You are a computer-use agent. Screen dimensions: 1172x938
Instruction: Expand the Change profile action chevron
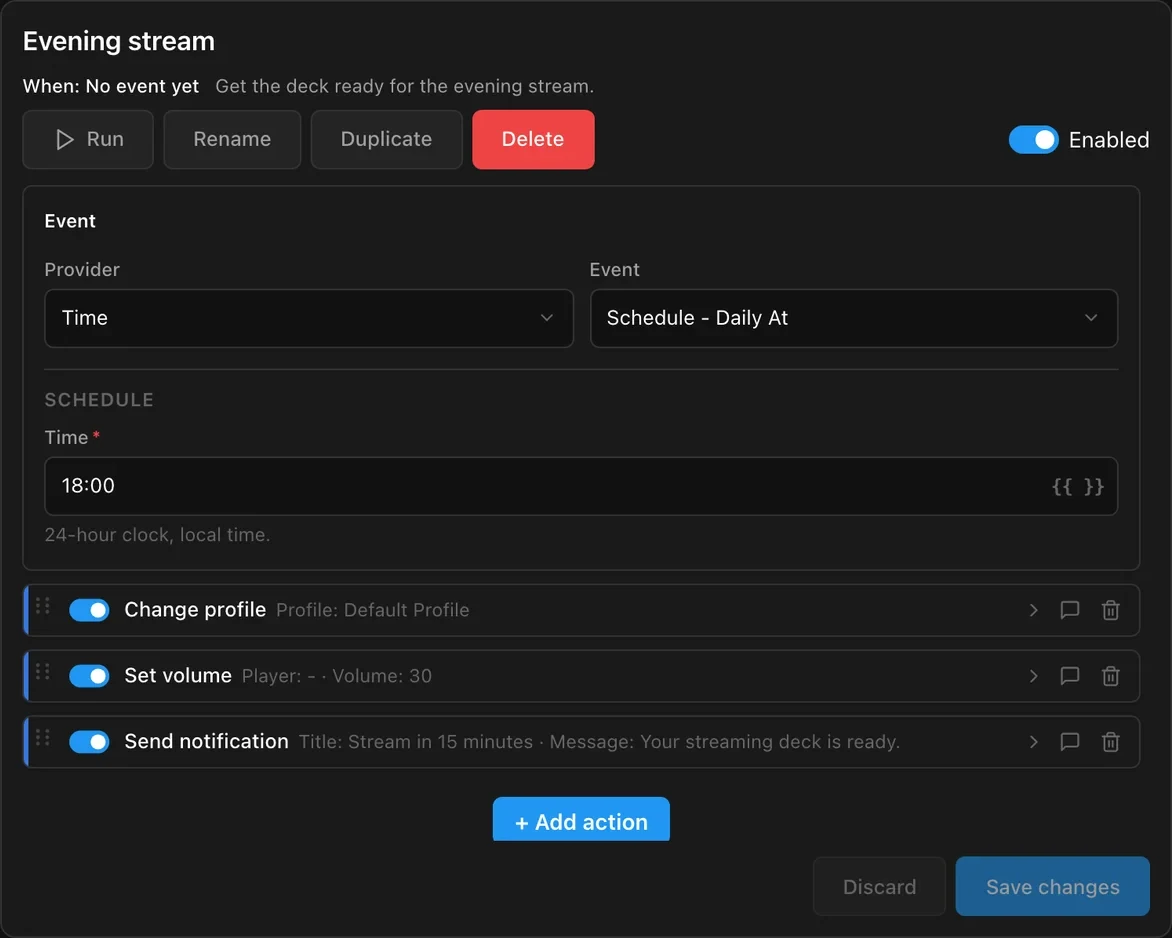coord(1033,610)
